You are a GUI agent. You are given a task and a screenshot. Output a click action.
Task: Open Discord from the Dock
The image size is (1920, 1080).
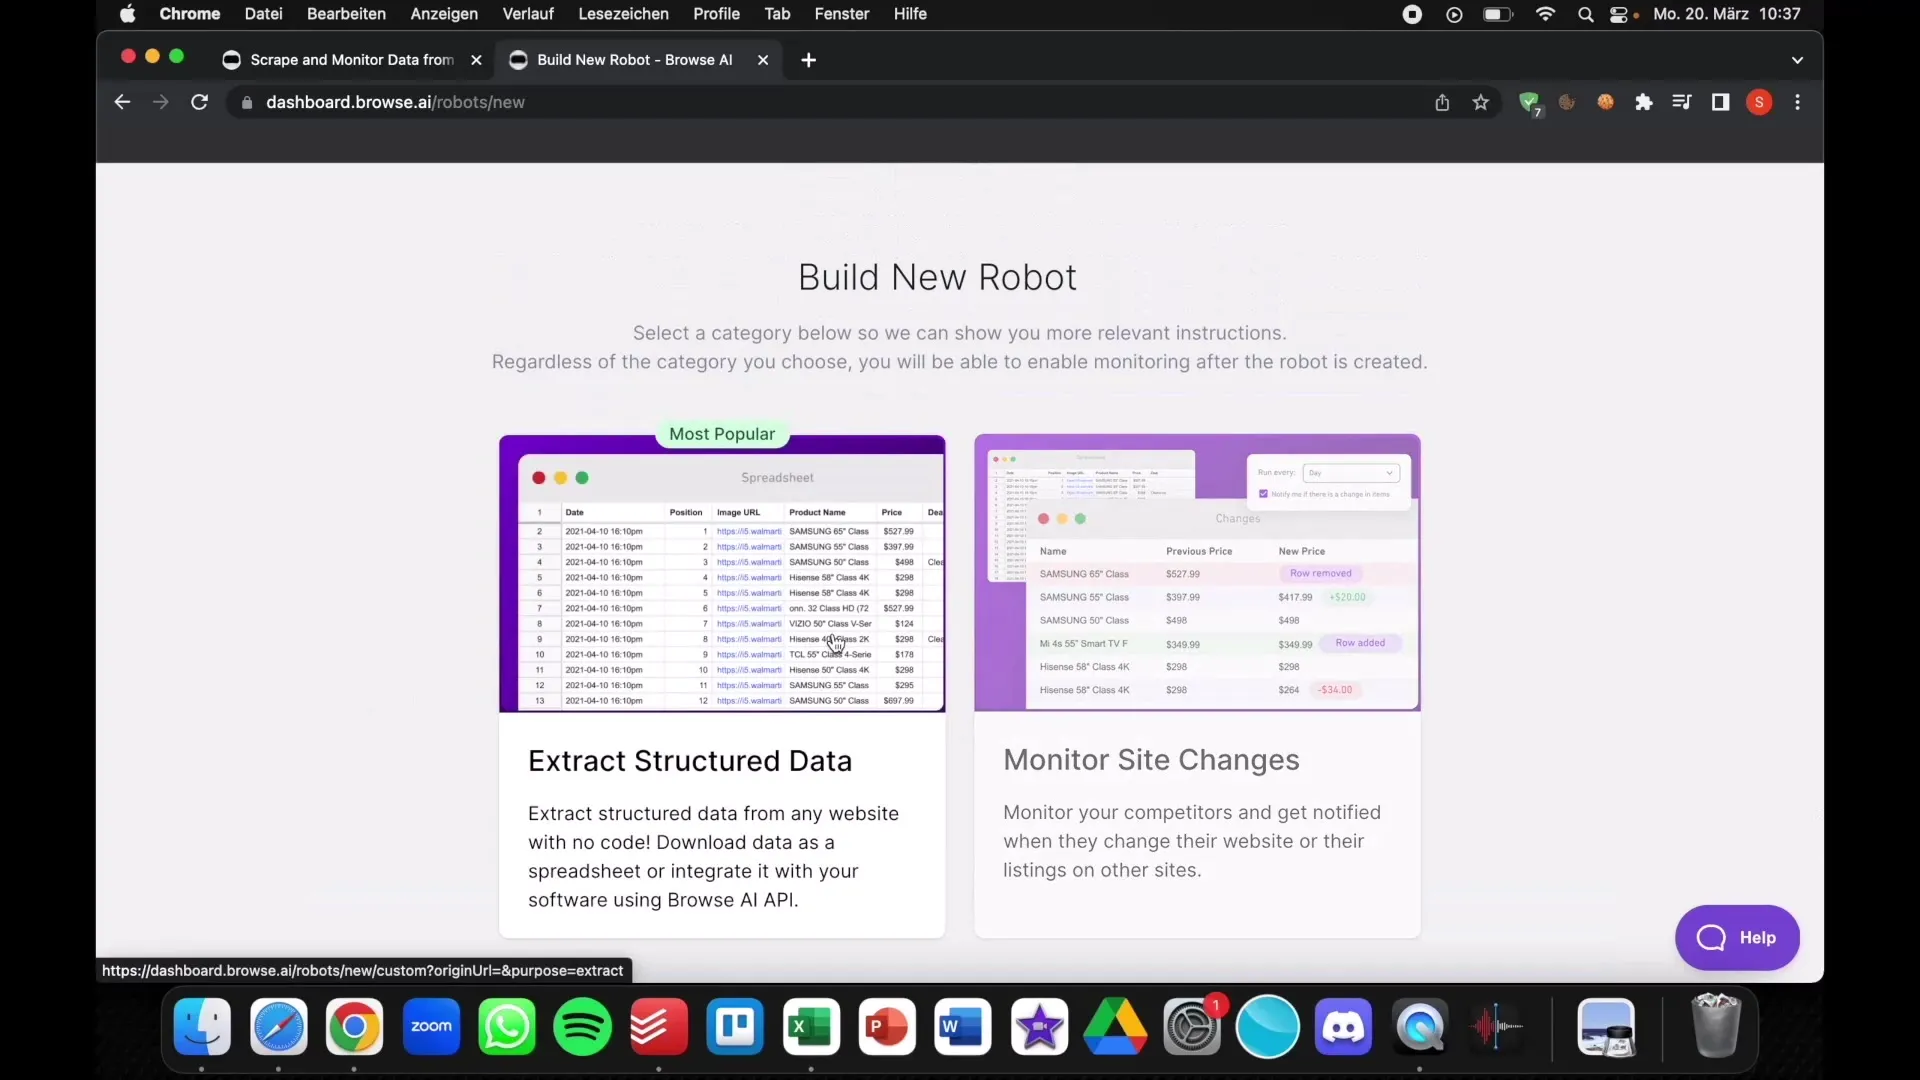pyautogui.click(x=1343, y=1027)
